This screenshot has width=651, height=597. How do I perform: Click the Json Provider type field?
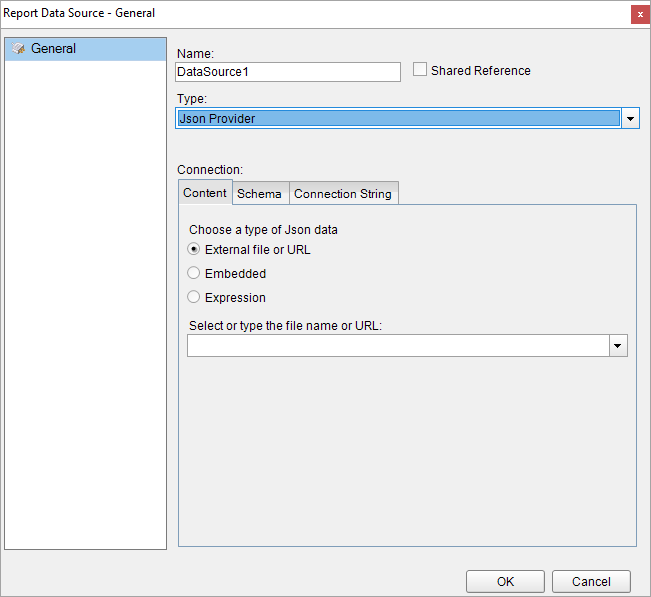(x=398, y=118)
